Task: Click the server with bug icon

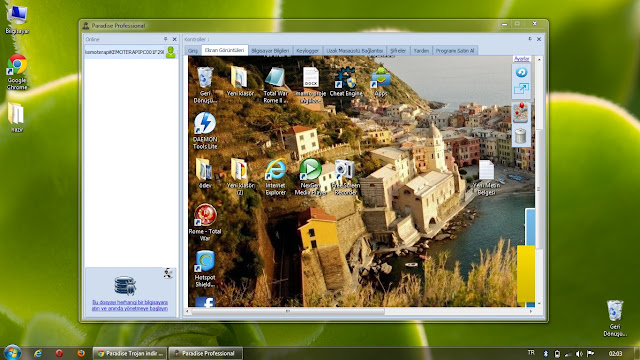Action: [125, 285]
